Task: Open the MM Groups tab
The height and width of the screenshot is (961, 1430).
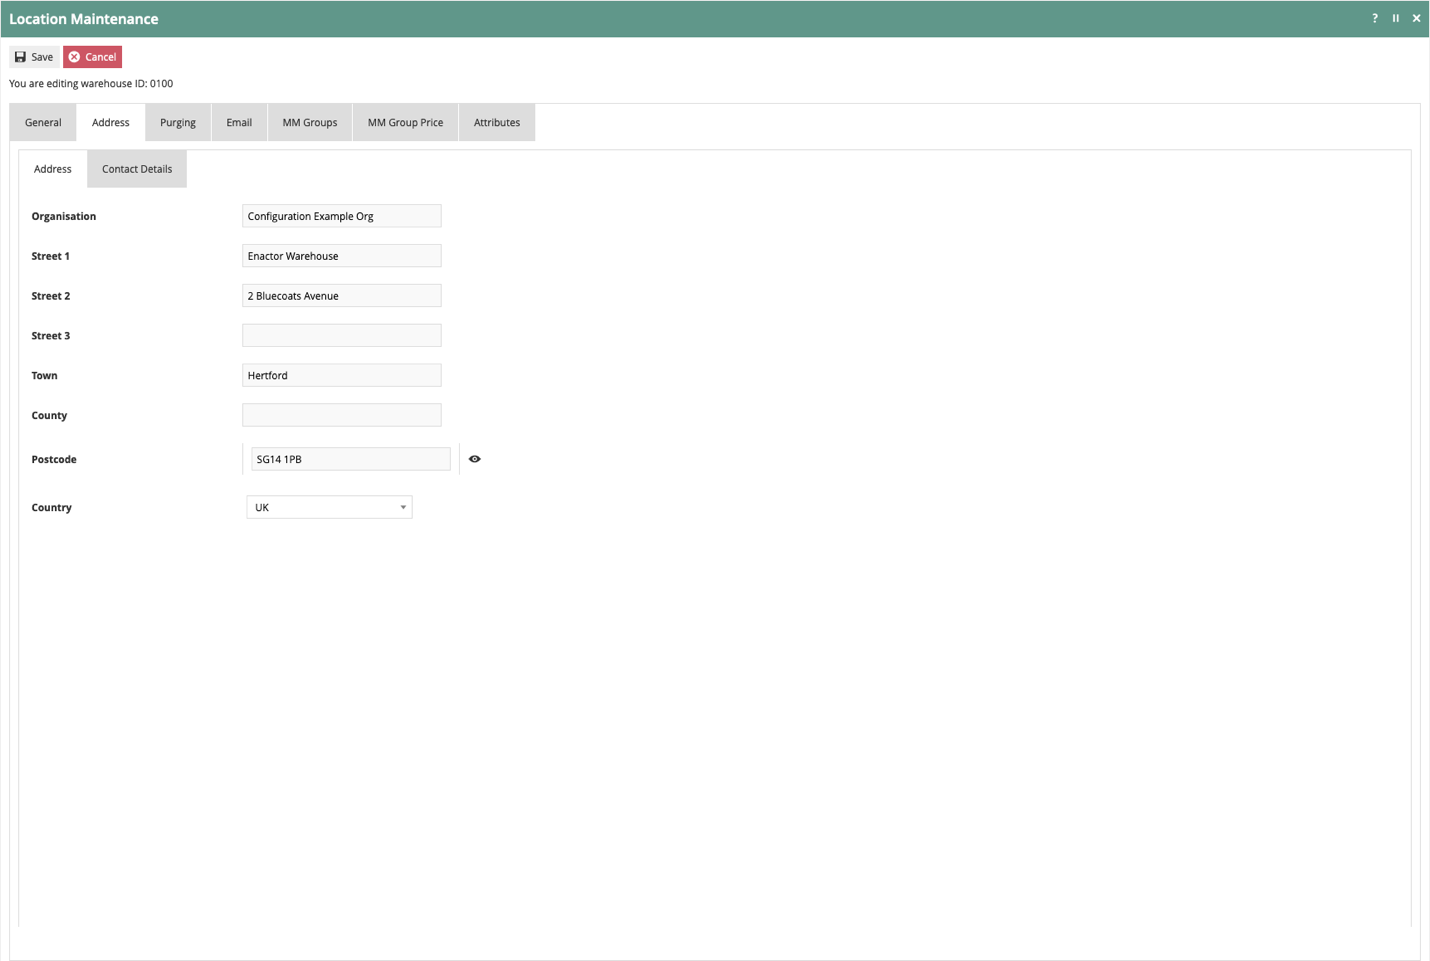Action: coord(310,122)
